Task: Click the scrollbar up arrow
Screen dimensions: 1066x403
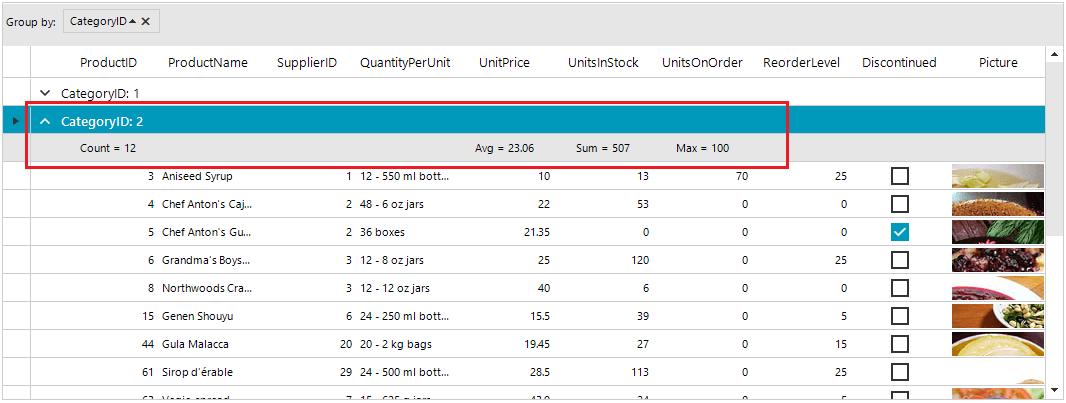Action: [x=1054, y=53]
